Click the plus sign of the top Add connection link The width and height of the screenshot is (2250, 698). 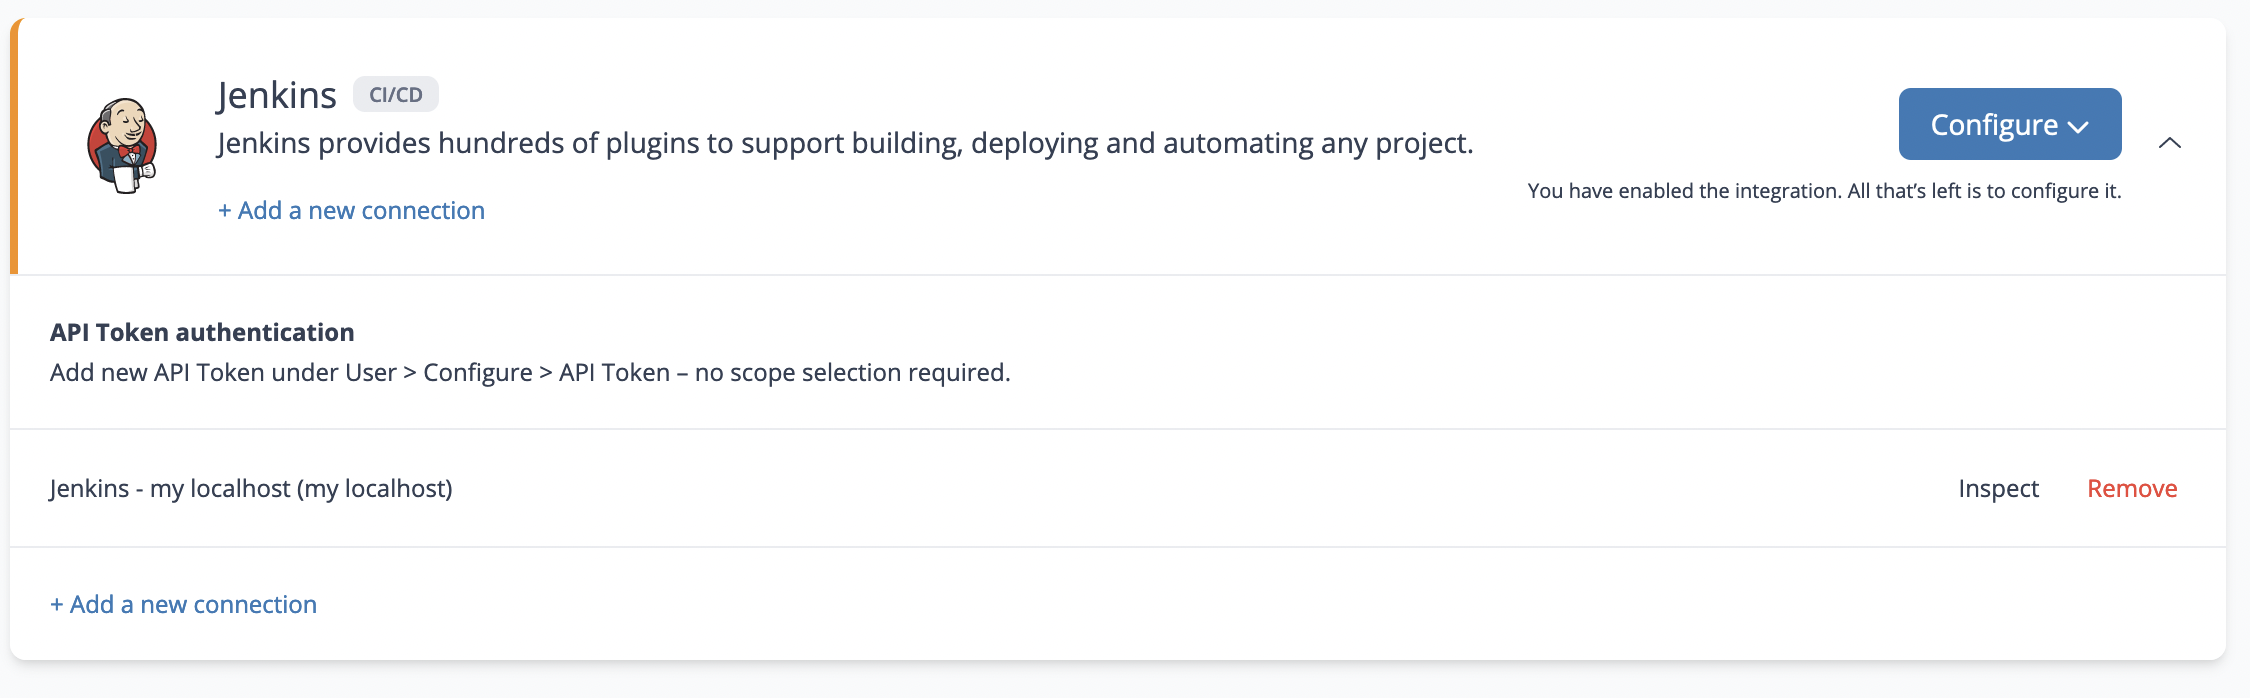click(x=225, y=211)
